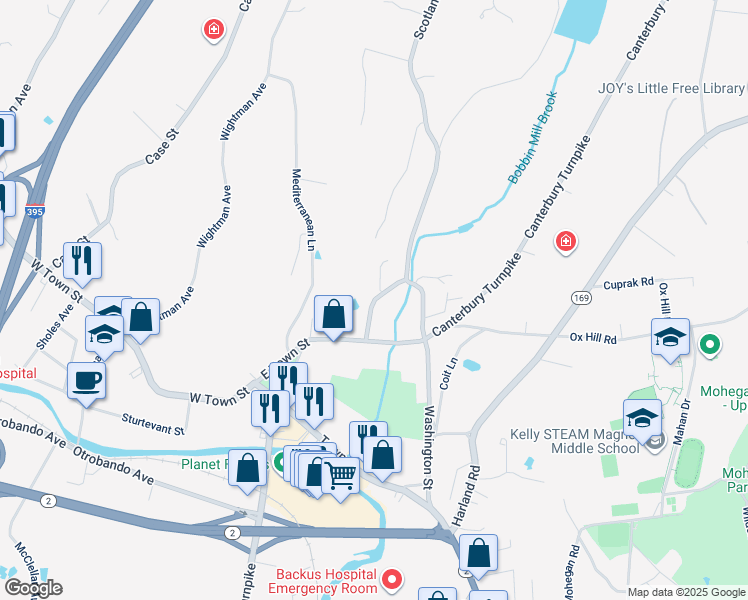Click the shopping bag marker near Mediterranean Ln
This screenshot has width=748, height=600.
pyautogui.click(x=333, y=317)
